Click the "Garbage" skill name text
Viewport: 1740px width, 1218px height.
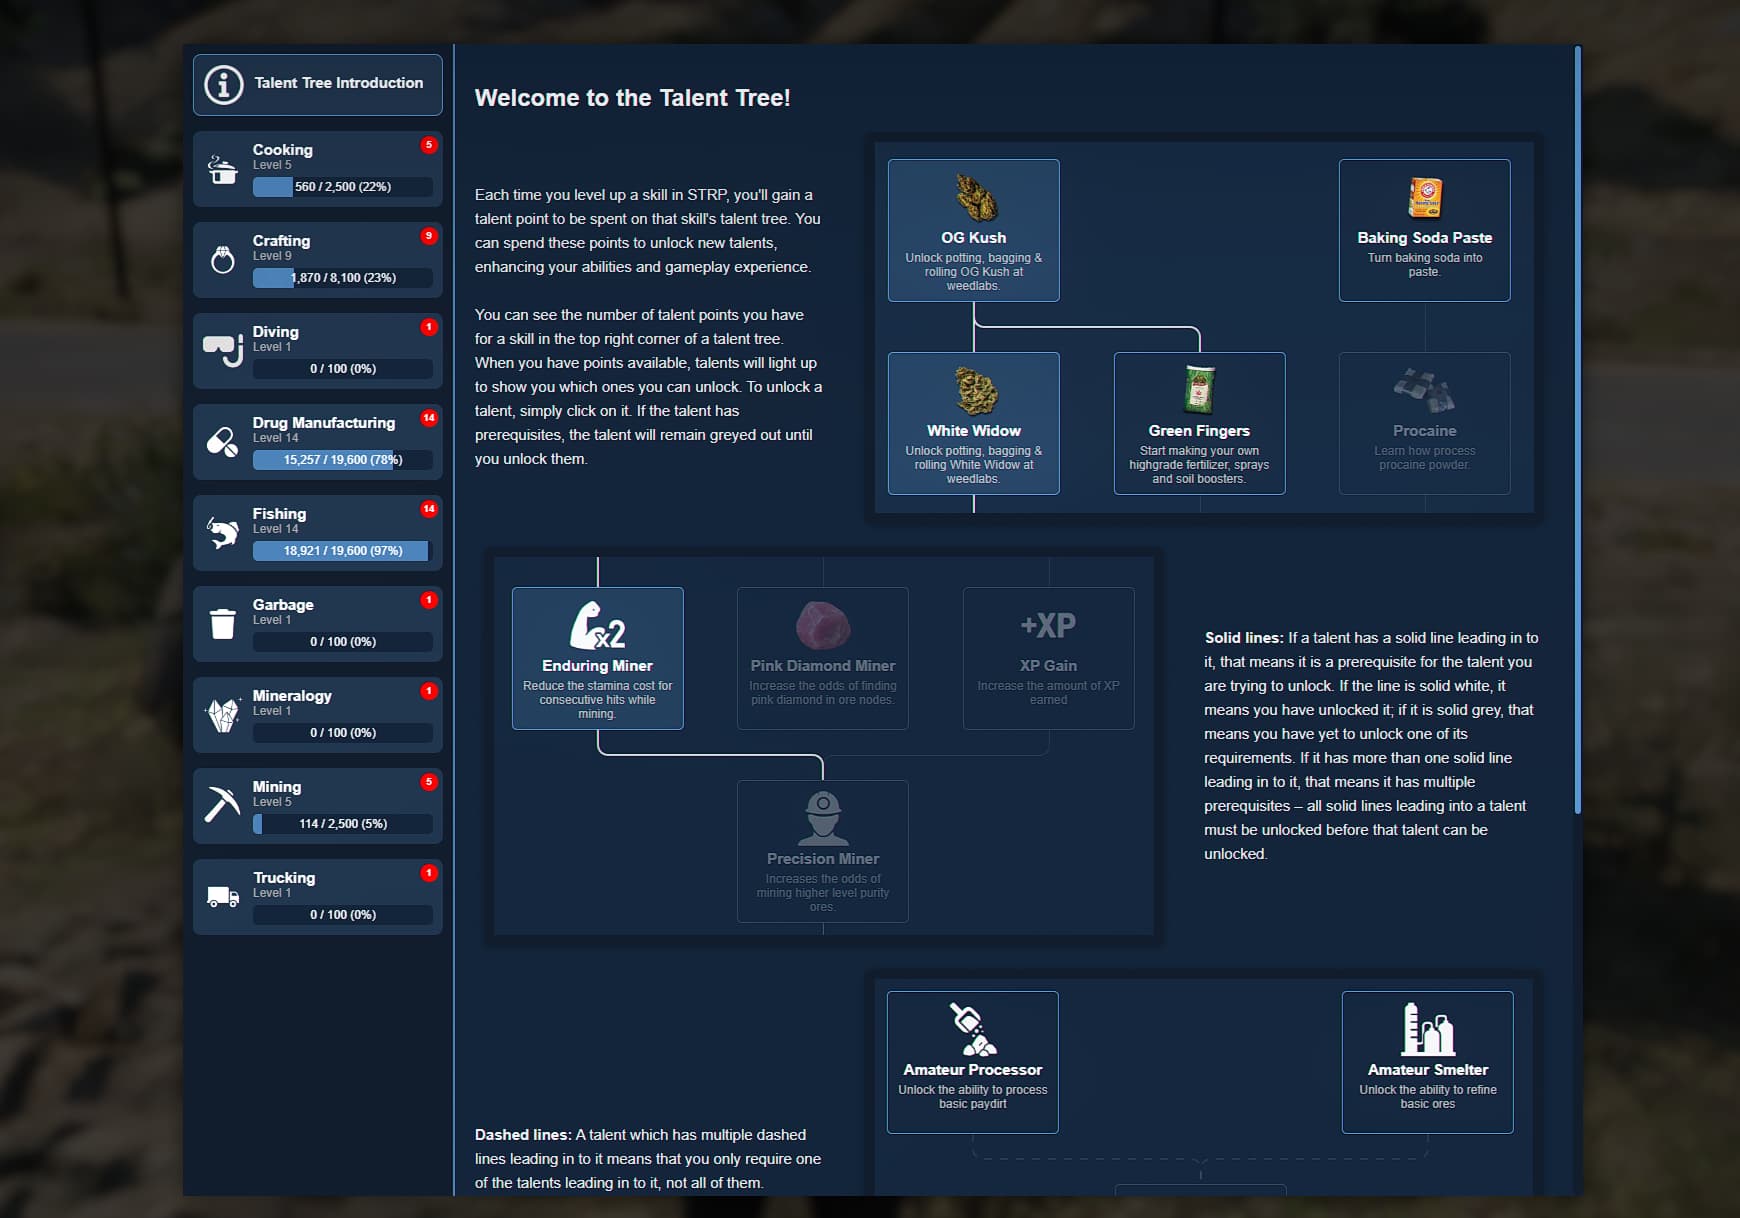point(283,605)
